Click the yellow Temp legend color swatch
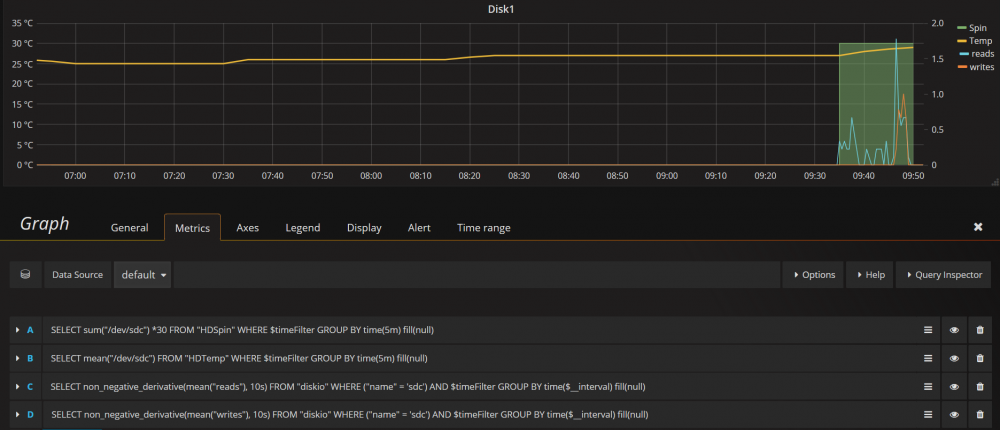The image size is (1000, 430). click(x=962, y=41)
